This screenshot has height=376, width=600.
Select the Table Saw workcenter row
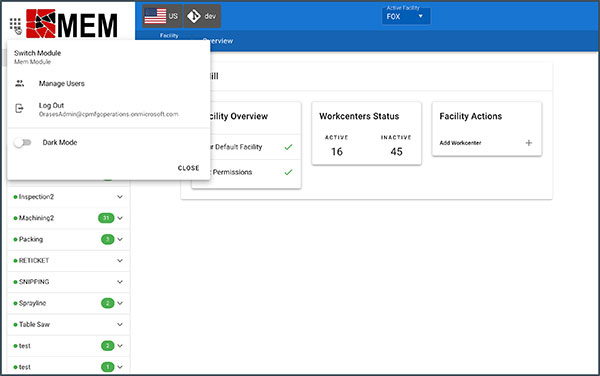pyautogui.click(x=69, y=324)
